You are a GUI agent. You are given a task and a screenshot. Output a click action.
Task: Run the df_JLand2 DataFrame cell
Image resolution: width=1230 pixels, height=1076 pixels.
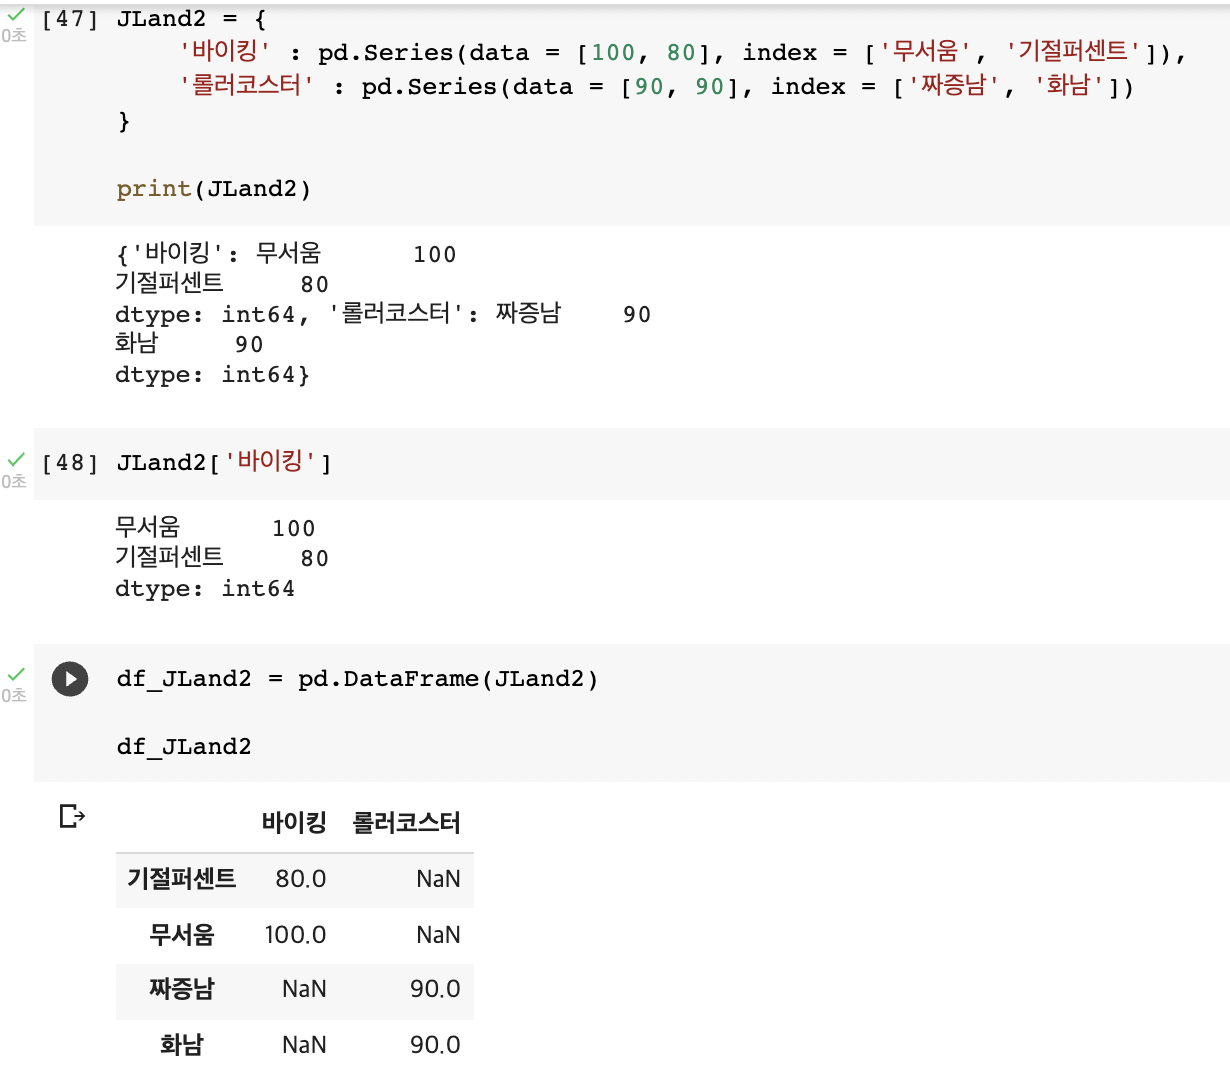point(70,679)
